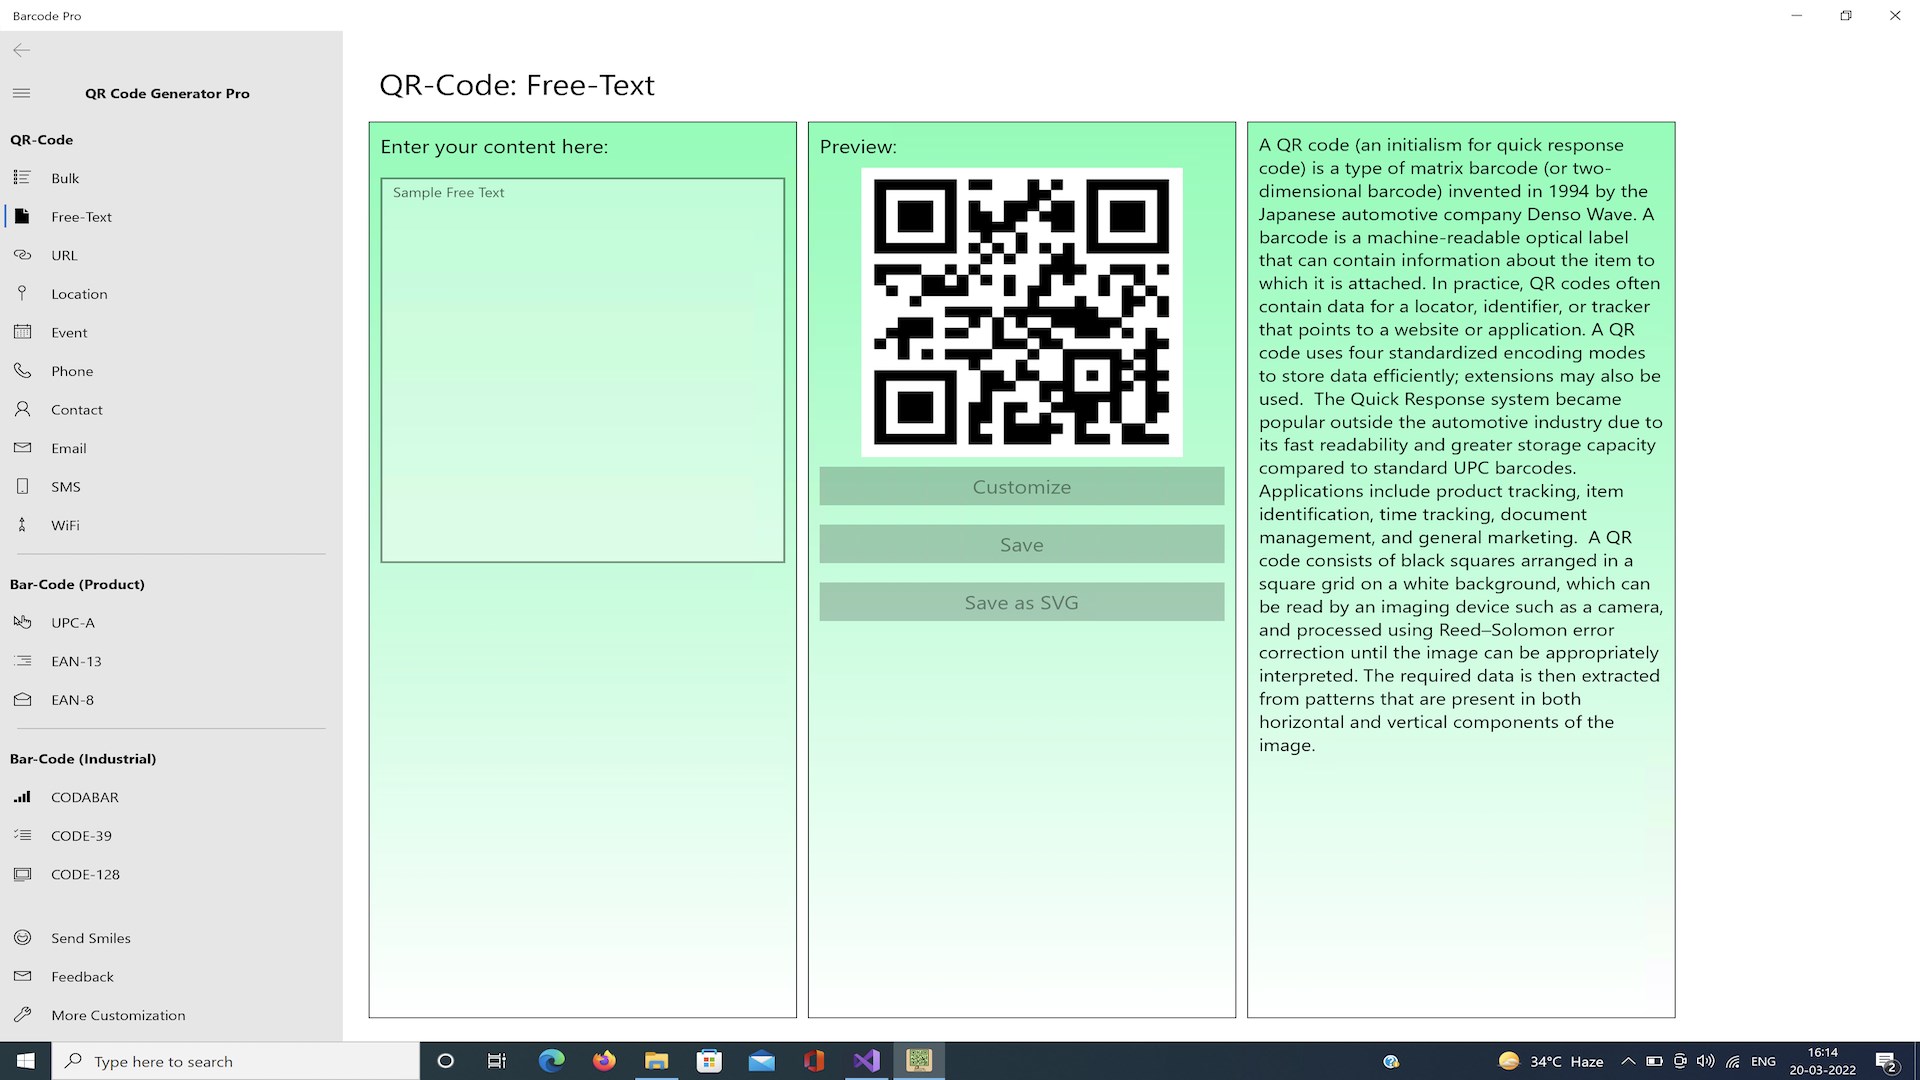Screen dimensions: 1920x1080
Task: Click the Customize button
Action: pyautogui.click(x=1021, y=487)
